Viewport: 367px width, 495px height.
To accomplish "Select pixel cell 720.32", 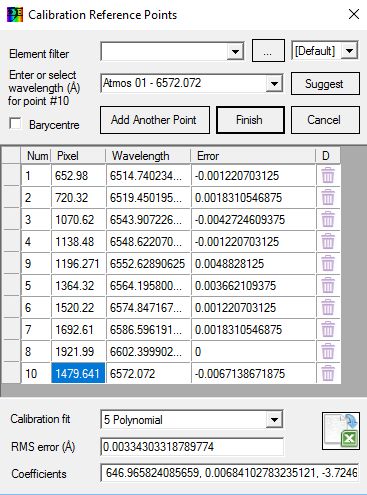I will tap(78, 197).
